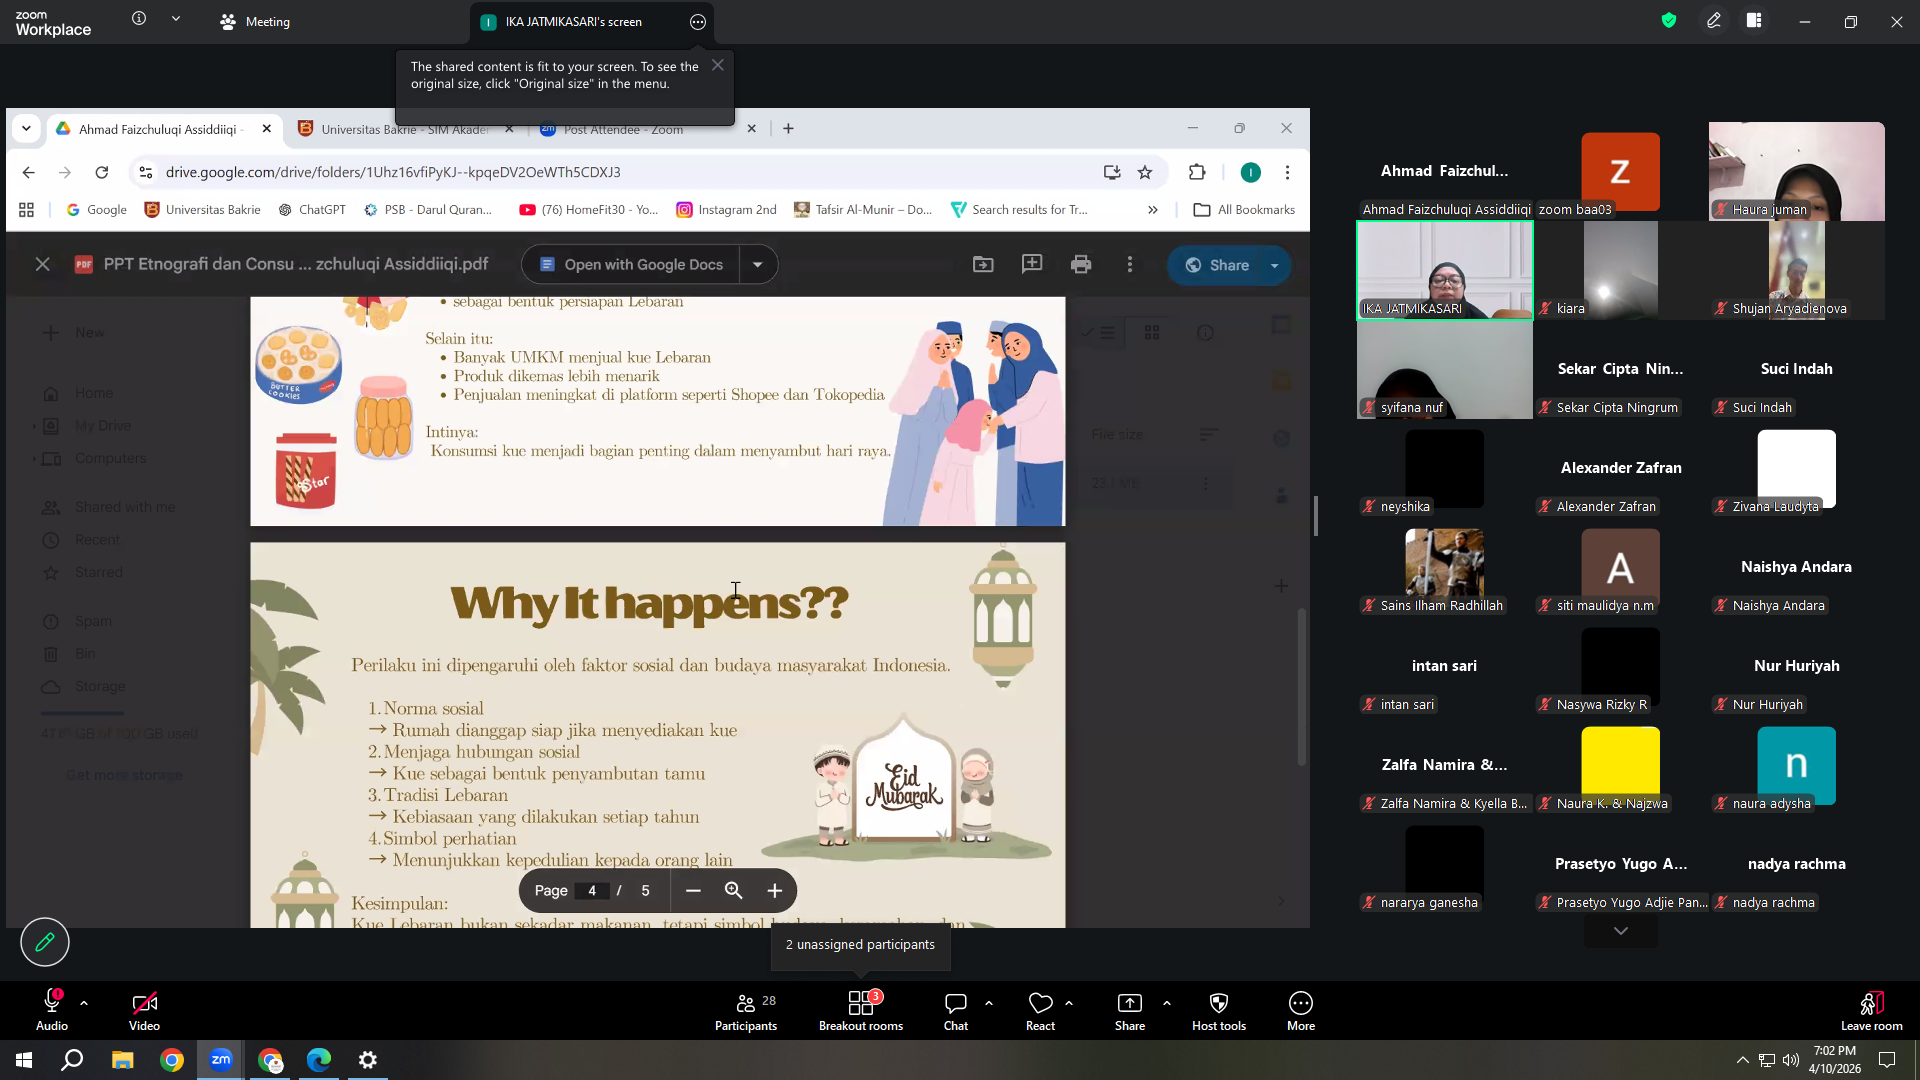Open Breakout rooms
This screenshot has width=1920, height=1080.
(861, 1010)
